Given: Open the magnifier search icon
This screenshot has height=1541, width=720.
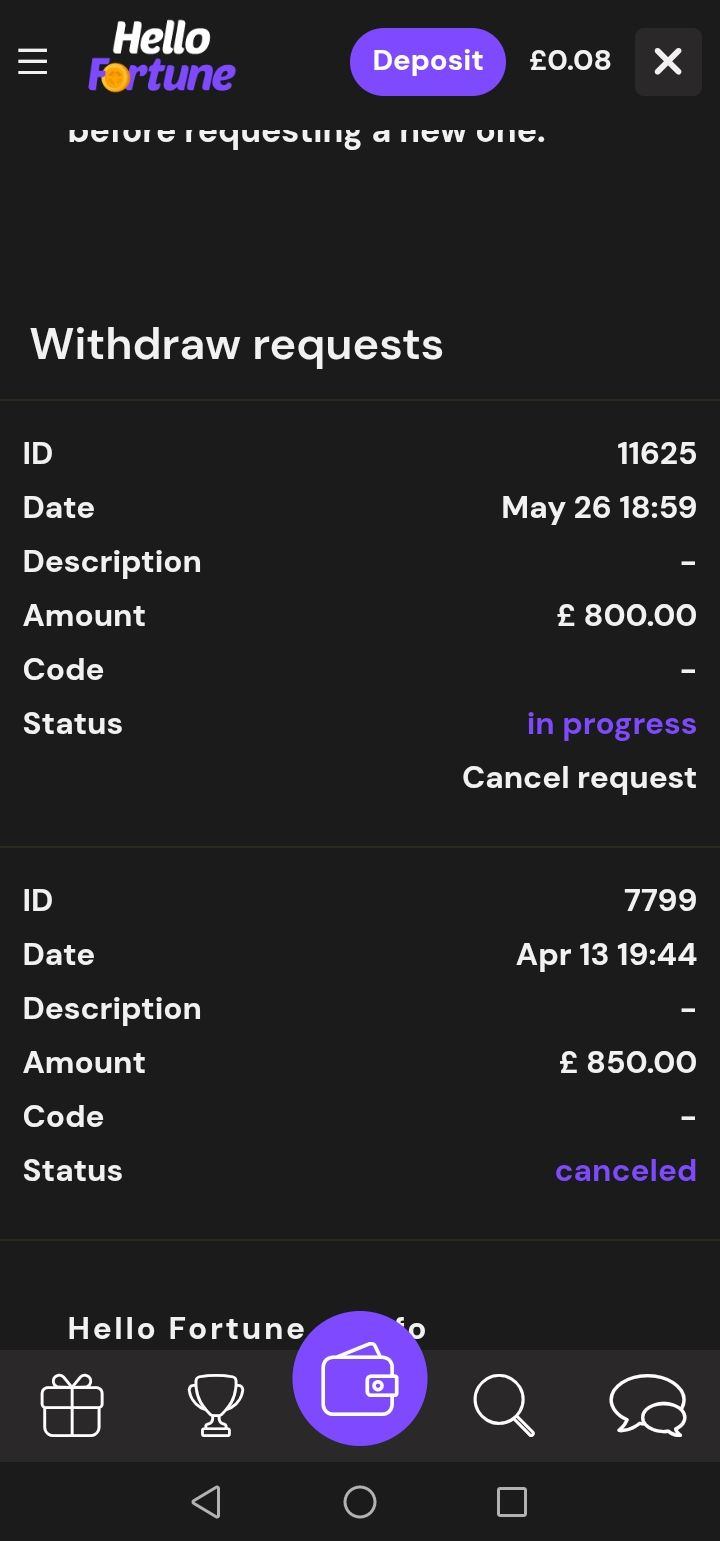Looking at the screenshot, I should [x=503, y=1405].
